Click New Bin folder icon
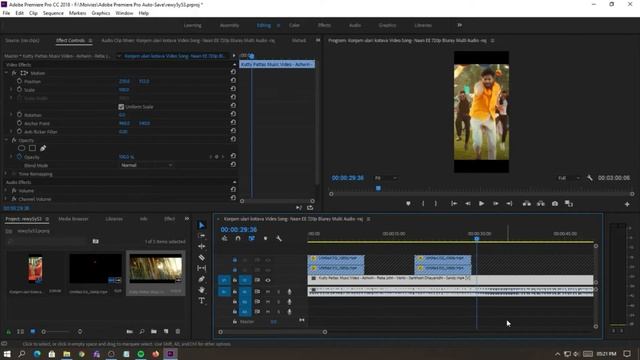The image size is (640, 360). tap(154, 332)
